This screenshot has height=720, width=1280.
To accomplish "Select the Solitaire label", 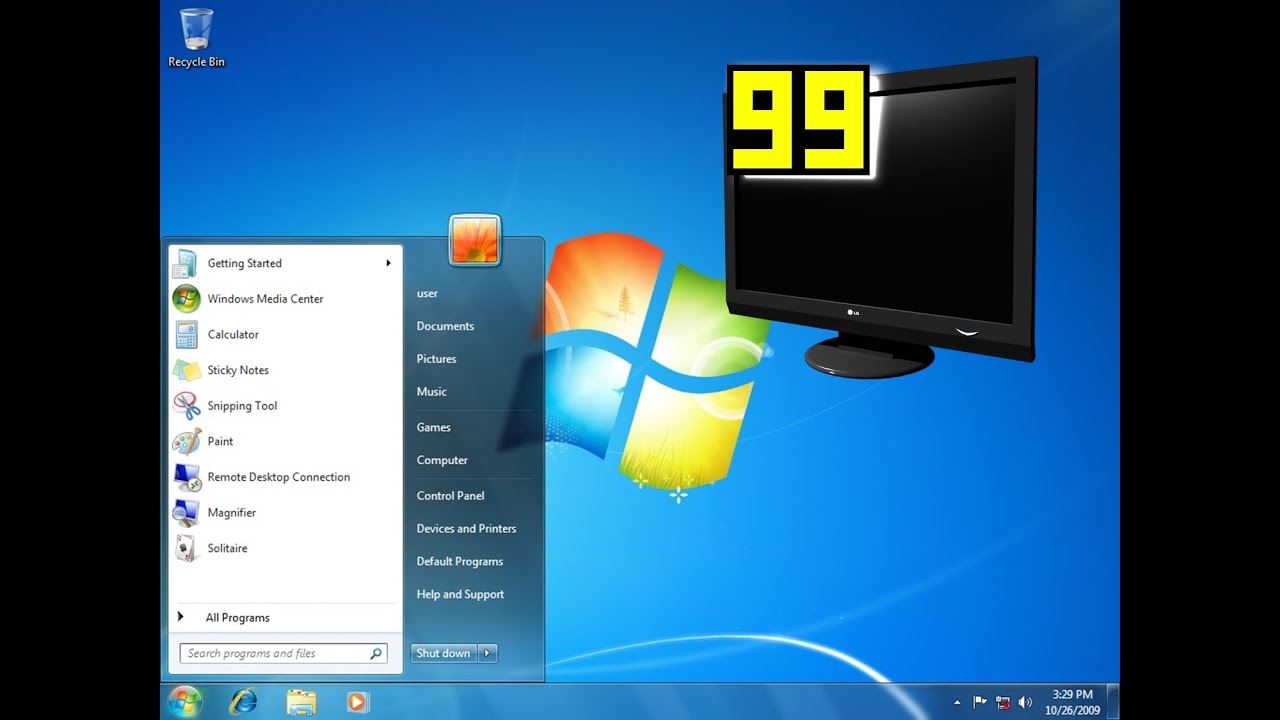I will point(227,548).
